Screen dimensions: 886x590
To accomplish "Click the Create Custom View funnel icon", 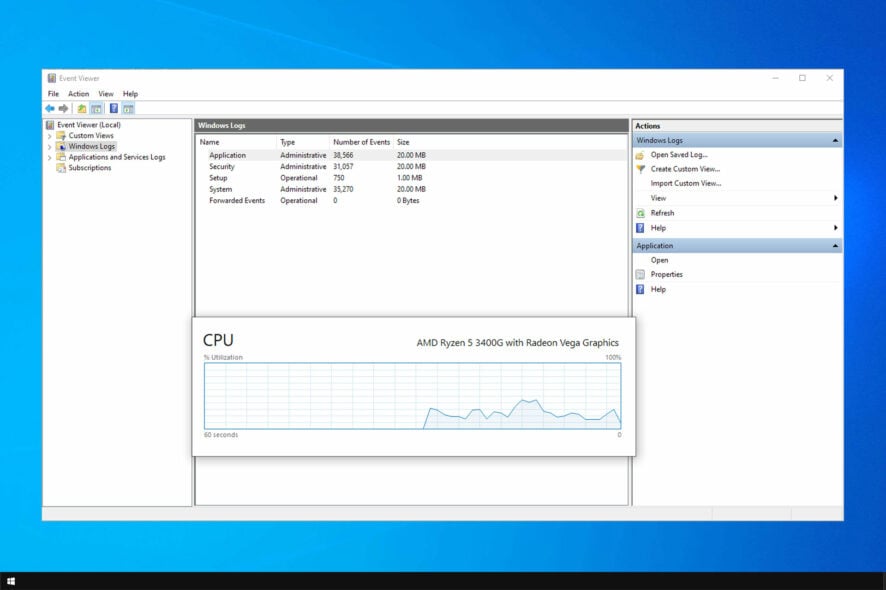I will click(640, 169).
